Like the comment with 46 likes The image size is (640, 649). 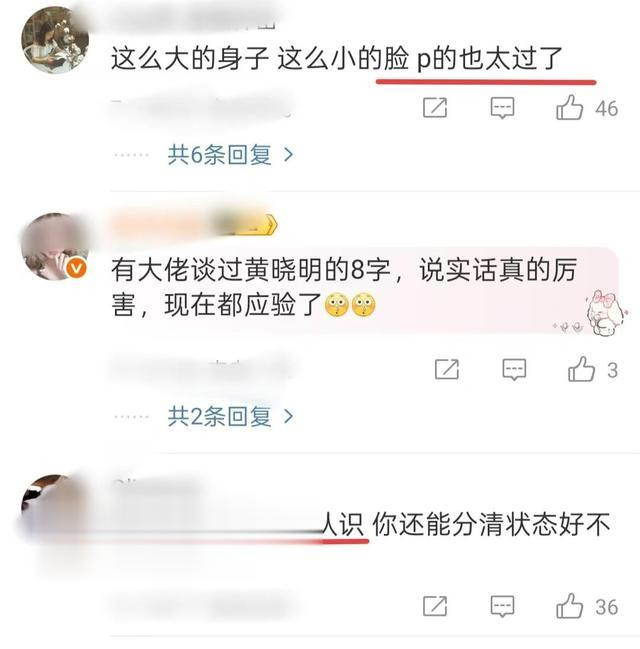pyautogui.click(x=570, y=108)
